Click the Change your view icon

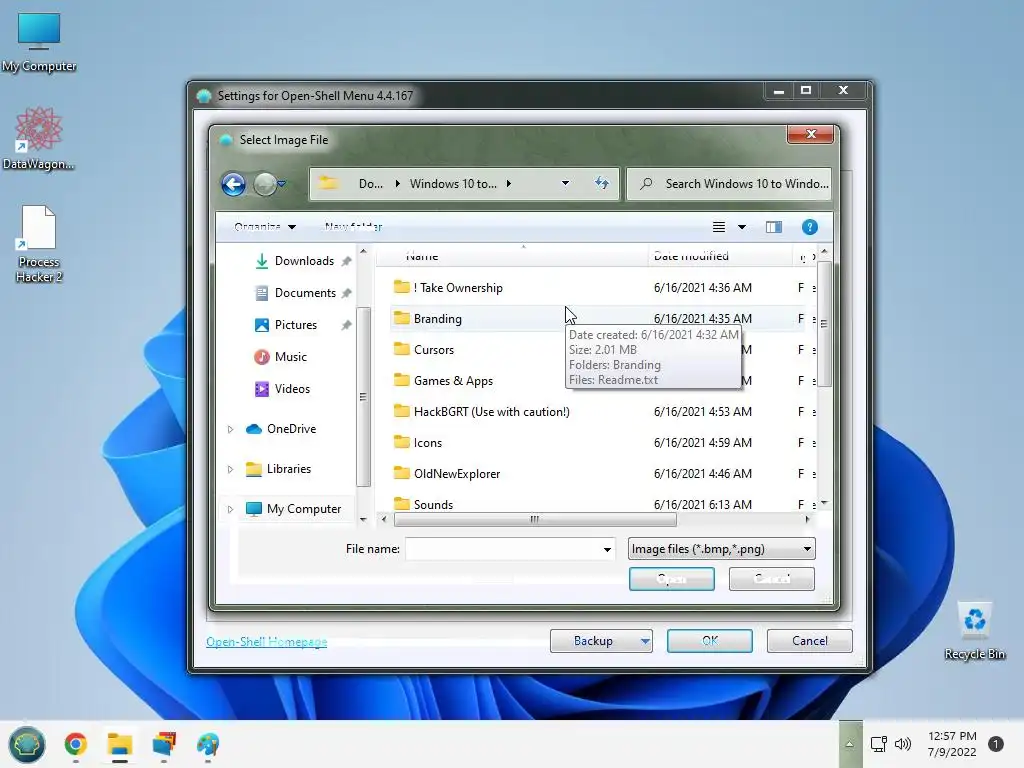click(718, 227)
